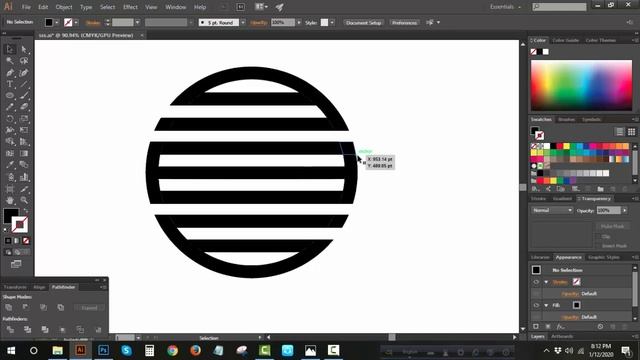Select the Rotate tool
This screenshot has width=640, height=360.
coord(10,119)
